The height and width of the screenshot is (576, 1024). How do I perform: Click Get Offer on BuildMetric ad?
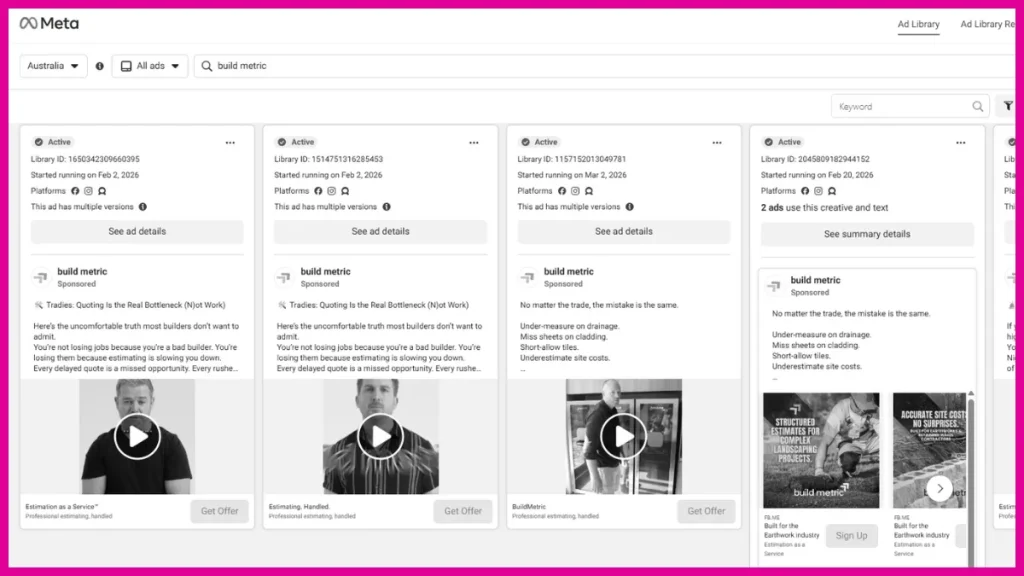click(706, 511)
